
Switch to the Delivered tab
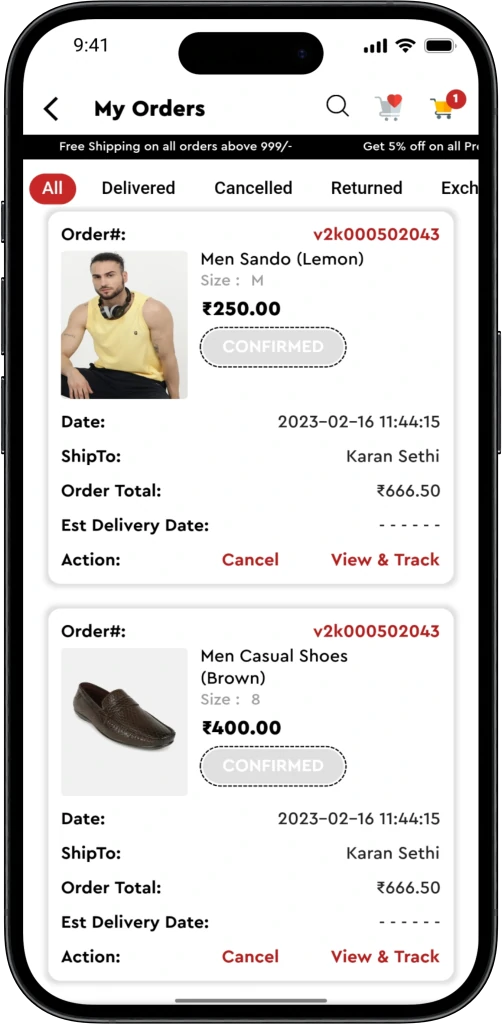point(138,188)
